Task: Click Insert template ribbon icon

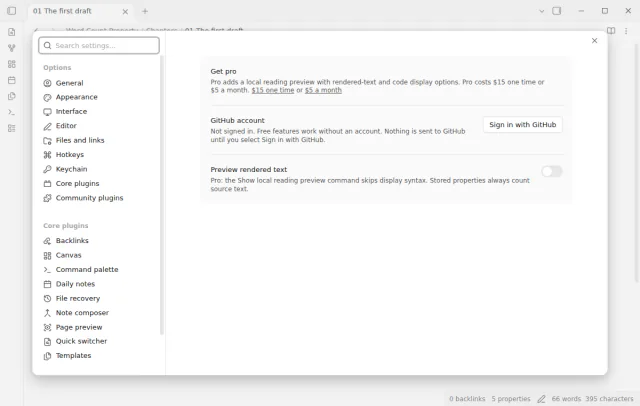Action: pyautogui.click(x=12, y=96)
